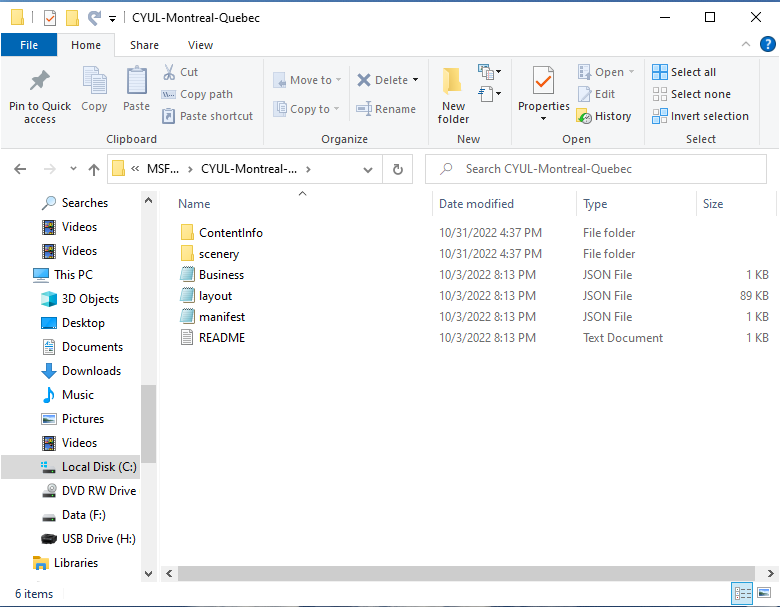Switch to large icons view button
This screenshot has width=780, height=607.
pos(764,593)
